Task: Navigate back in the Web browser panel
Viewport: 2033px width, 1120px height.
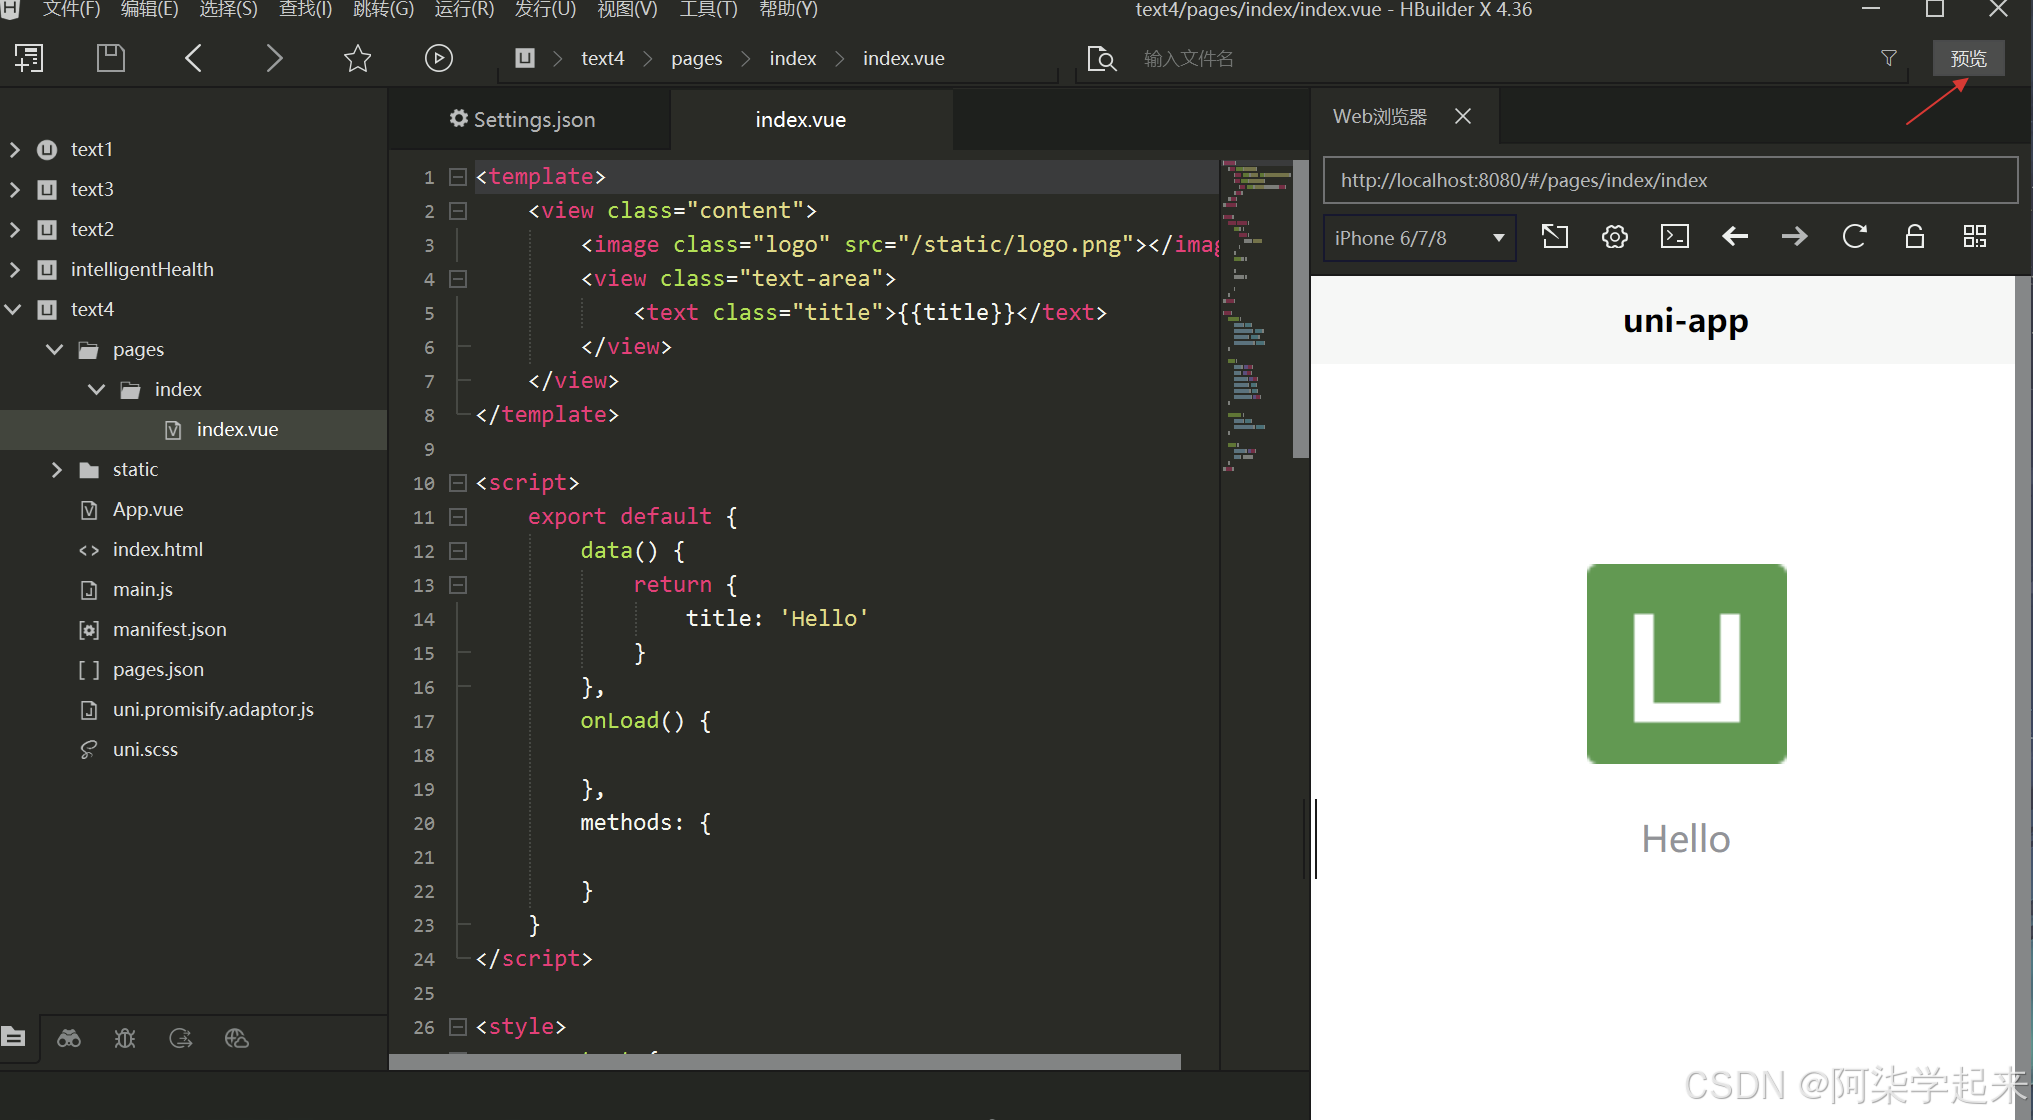Action: pyautogui.click(x=1735, y=237)
